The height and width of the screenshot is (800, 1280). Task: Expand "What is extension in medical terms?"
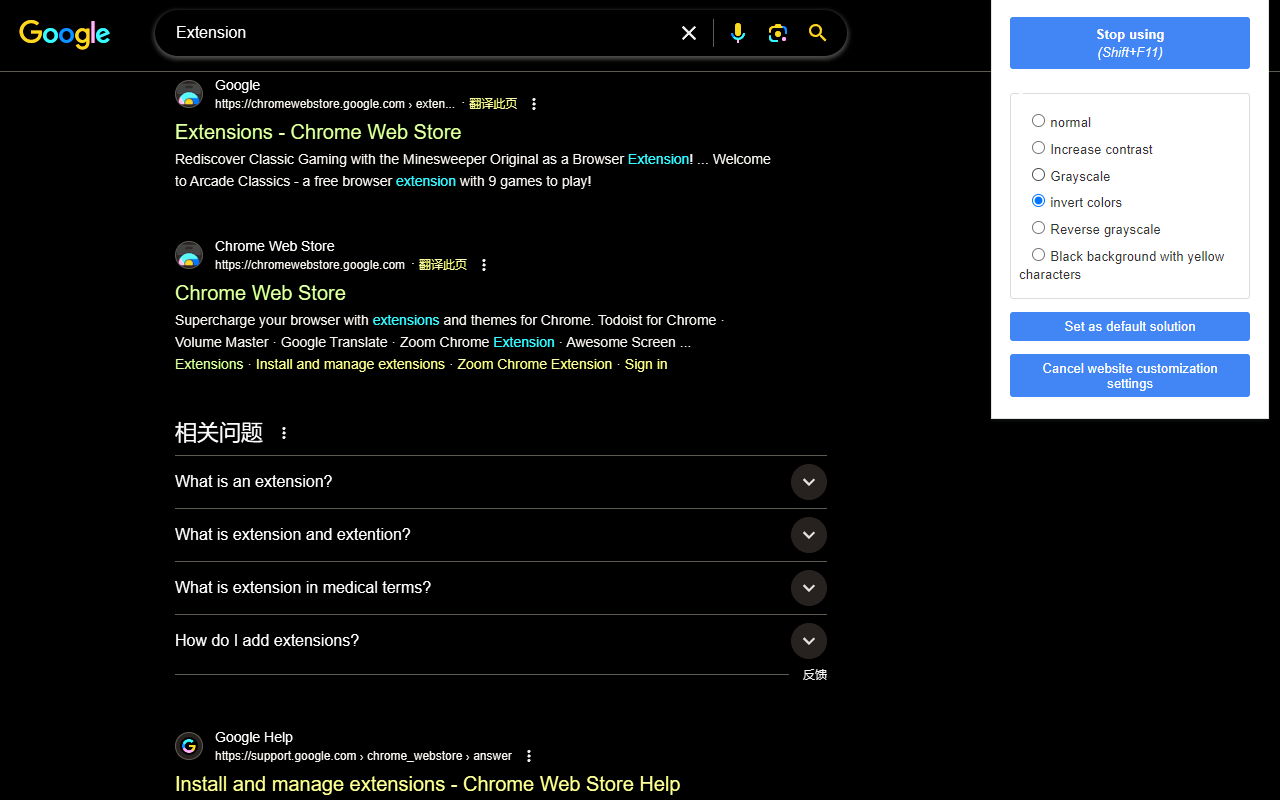808,588
